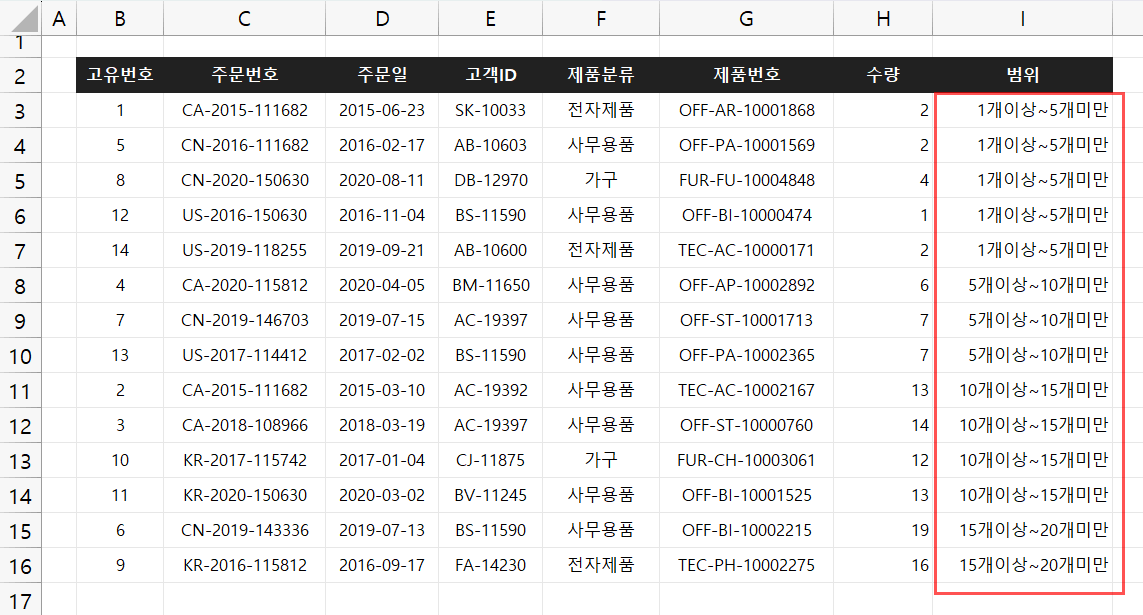Click order date 2016-09-17
Image resolution: width=1143 pixels, height=615 pixels.
click(x=382, y=565)
